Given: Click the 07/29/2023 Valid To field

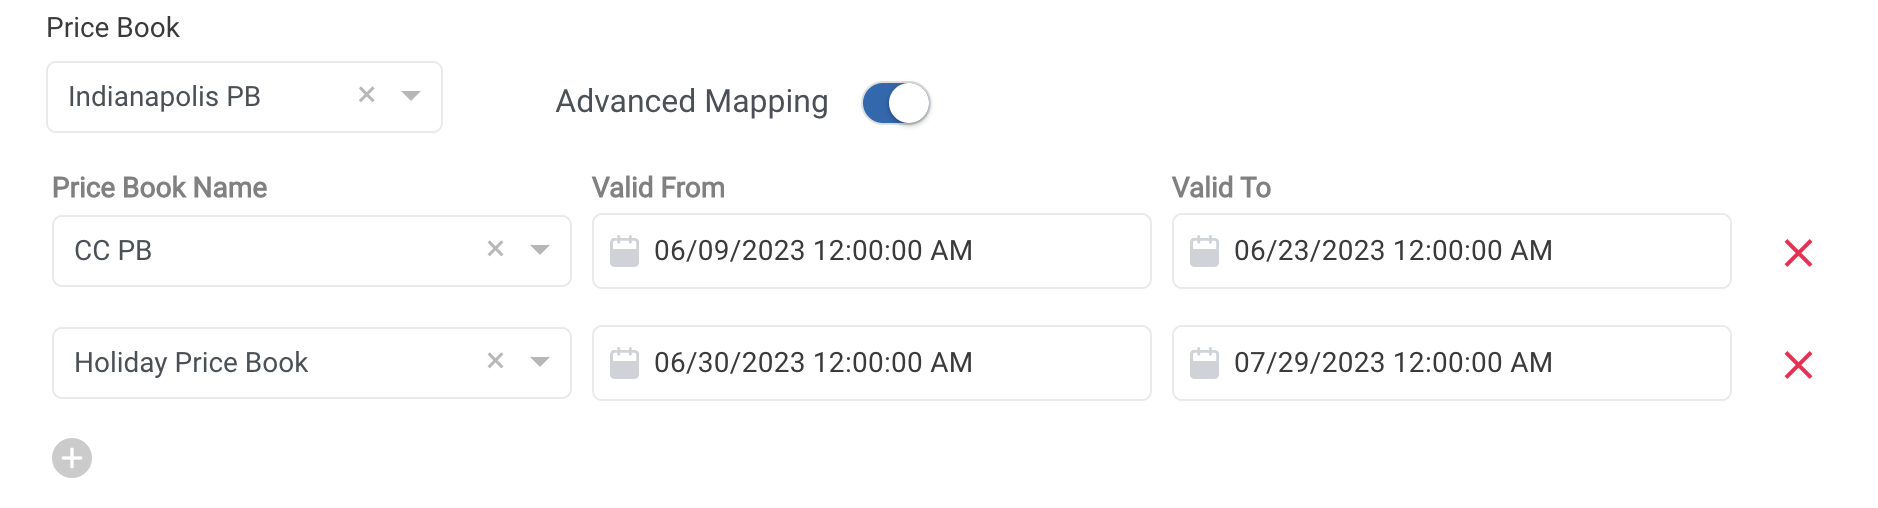Looking at the screenshot, I should [1393, 363].
